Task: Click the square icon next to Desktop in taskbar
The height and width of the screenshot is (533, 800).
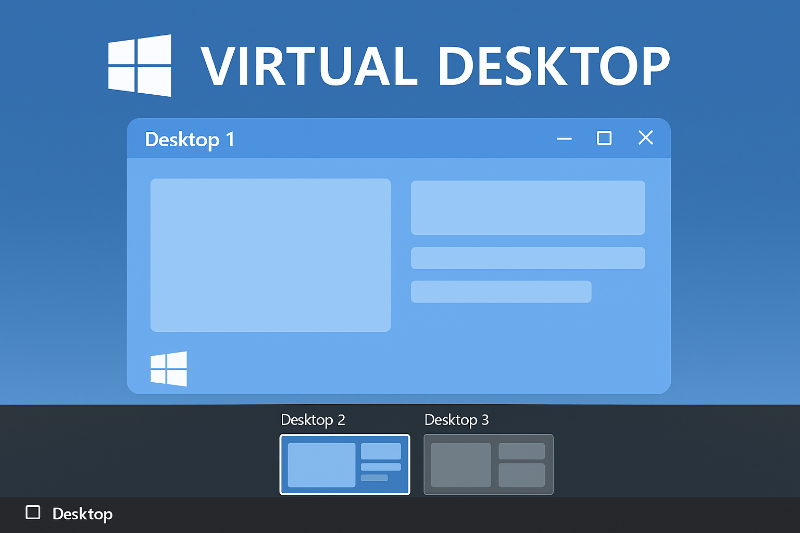Action: pyautogui.click(x=33, y=512)
